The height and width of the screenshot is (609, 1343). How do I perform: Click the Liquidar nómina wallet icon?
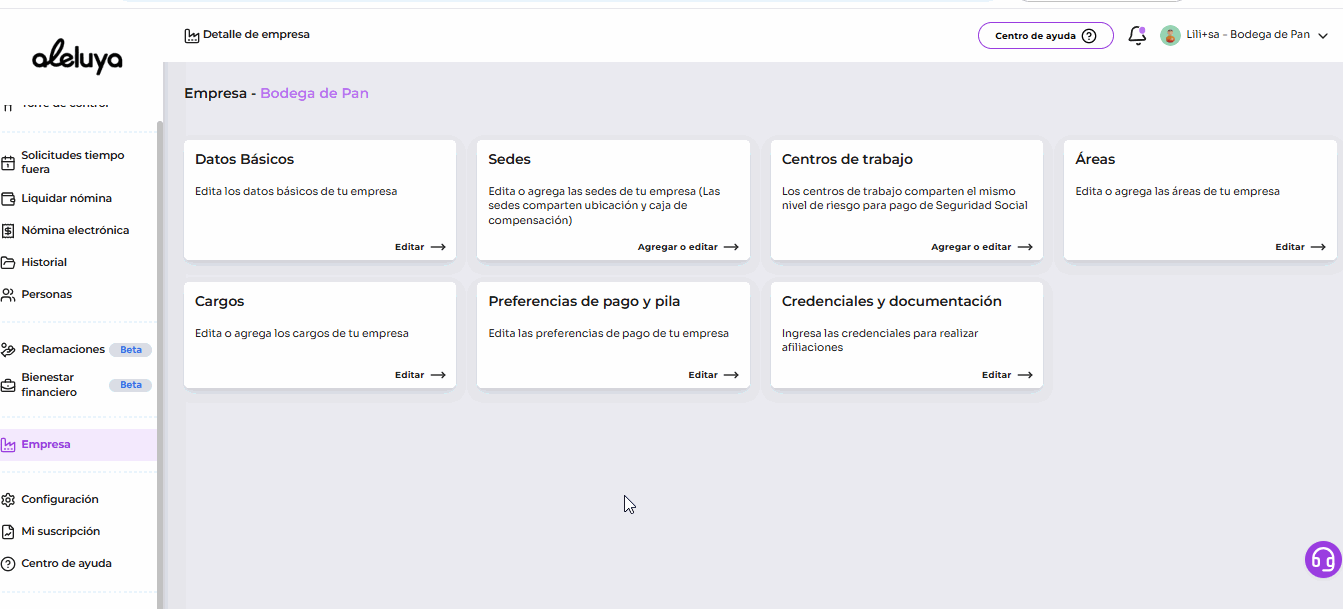click(x=9, y=198)
